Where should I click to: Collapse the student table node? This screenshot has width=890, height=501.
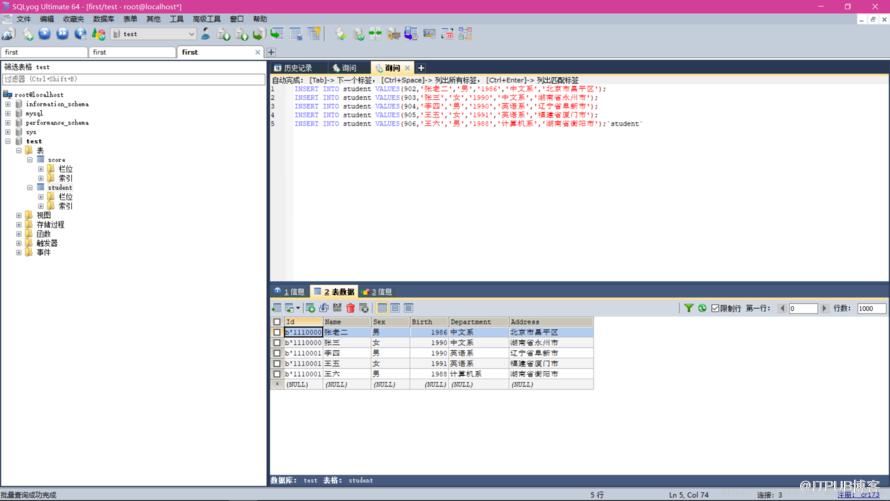point(30,187)
